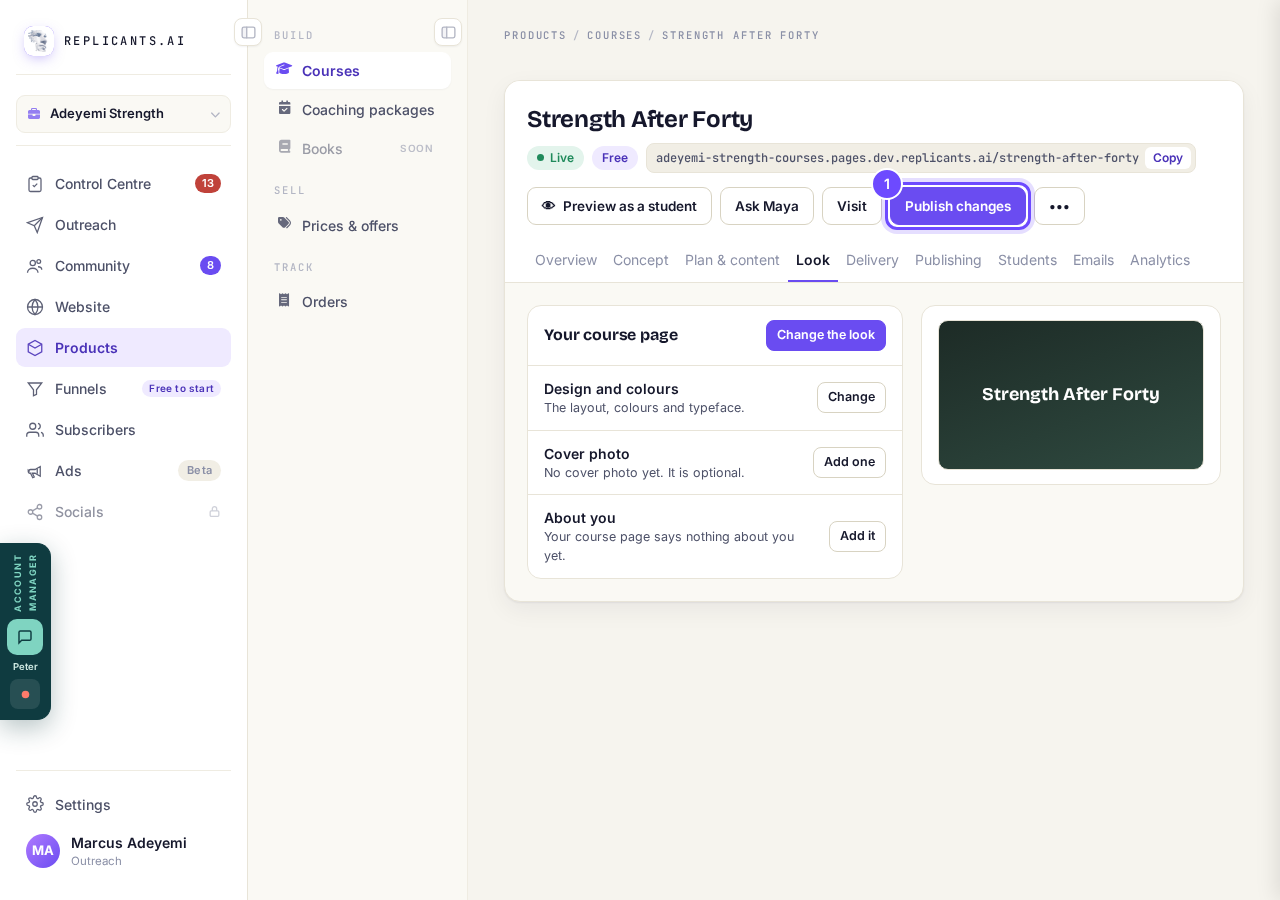Viewport: 1280px width, 900px height.
Task: Click Add one for Cover photo
Action: 849,462
